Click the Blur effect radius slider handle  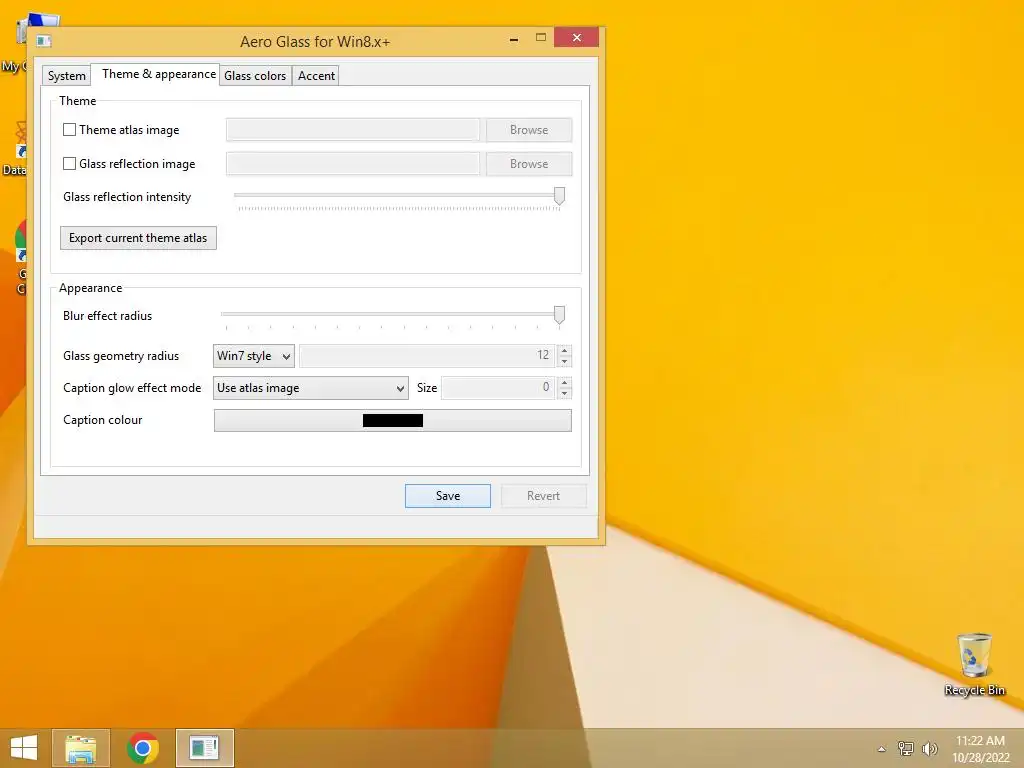point(559,315)
